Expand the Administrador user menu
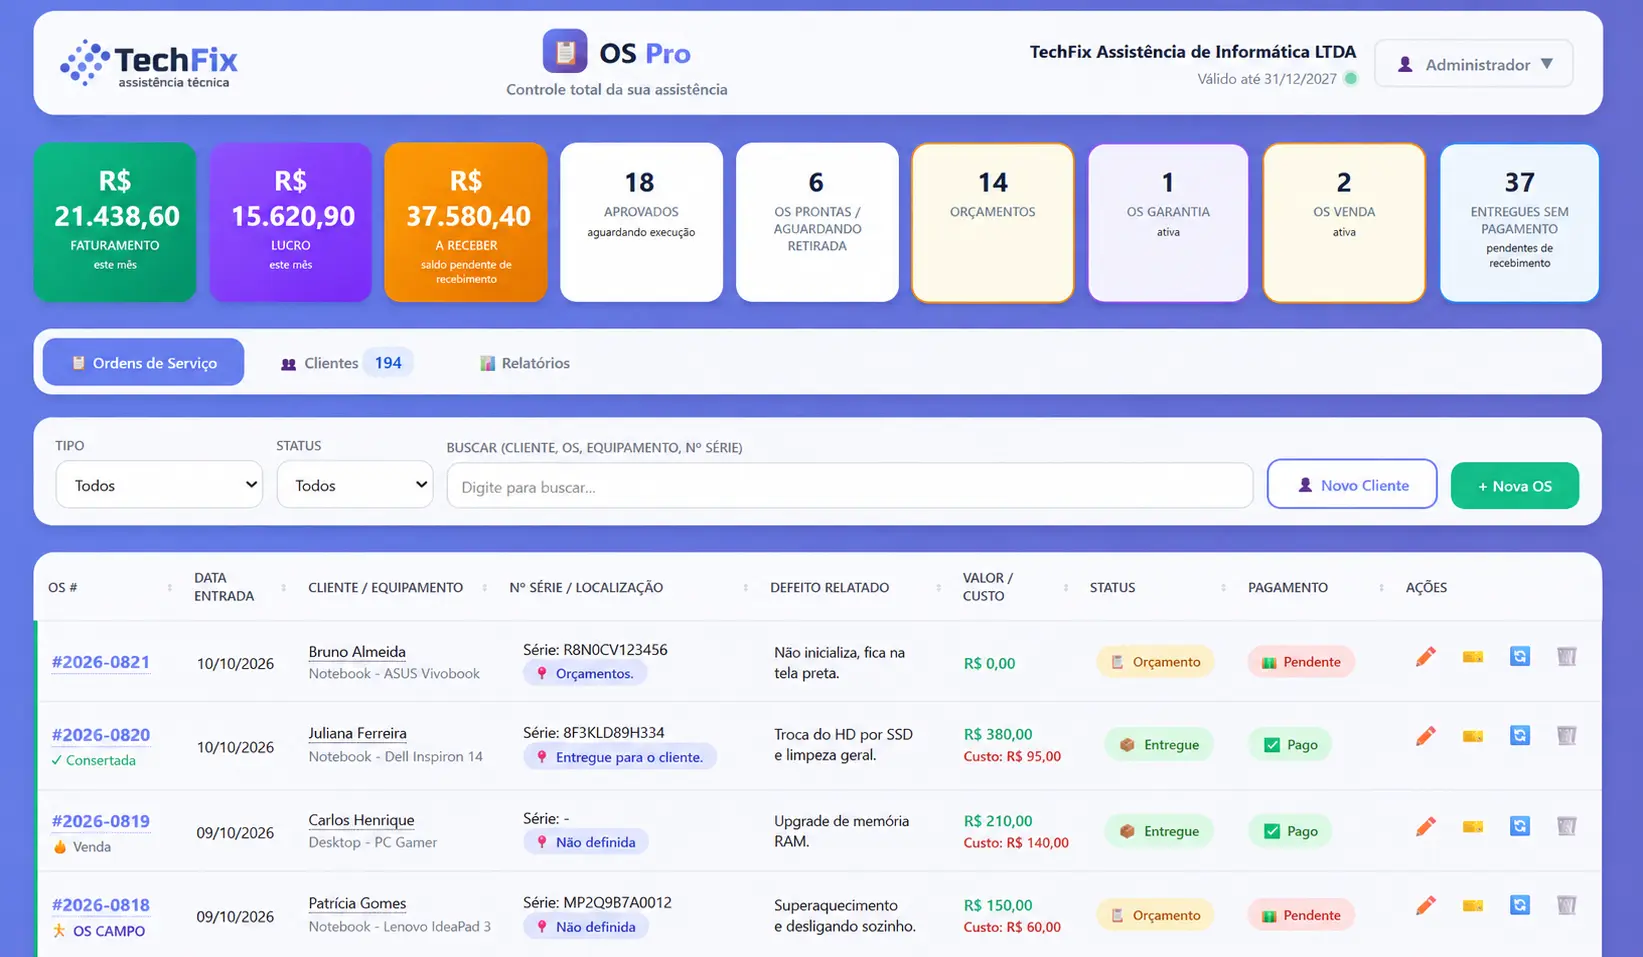This screenshot has height=957, width=1643. click(x=1473, y=64)
